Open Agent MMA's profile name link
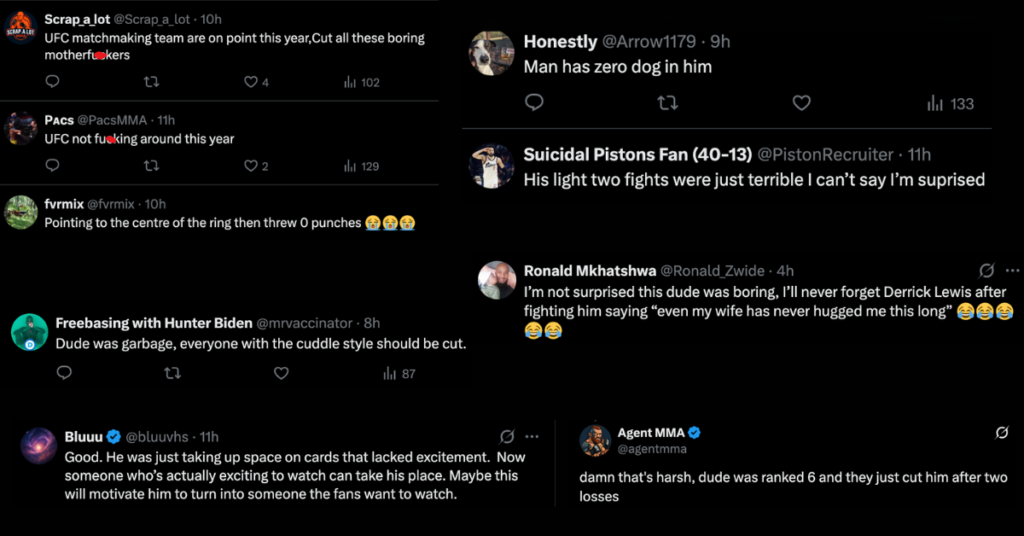1024x536 pixels. (x=650, y=433)
